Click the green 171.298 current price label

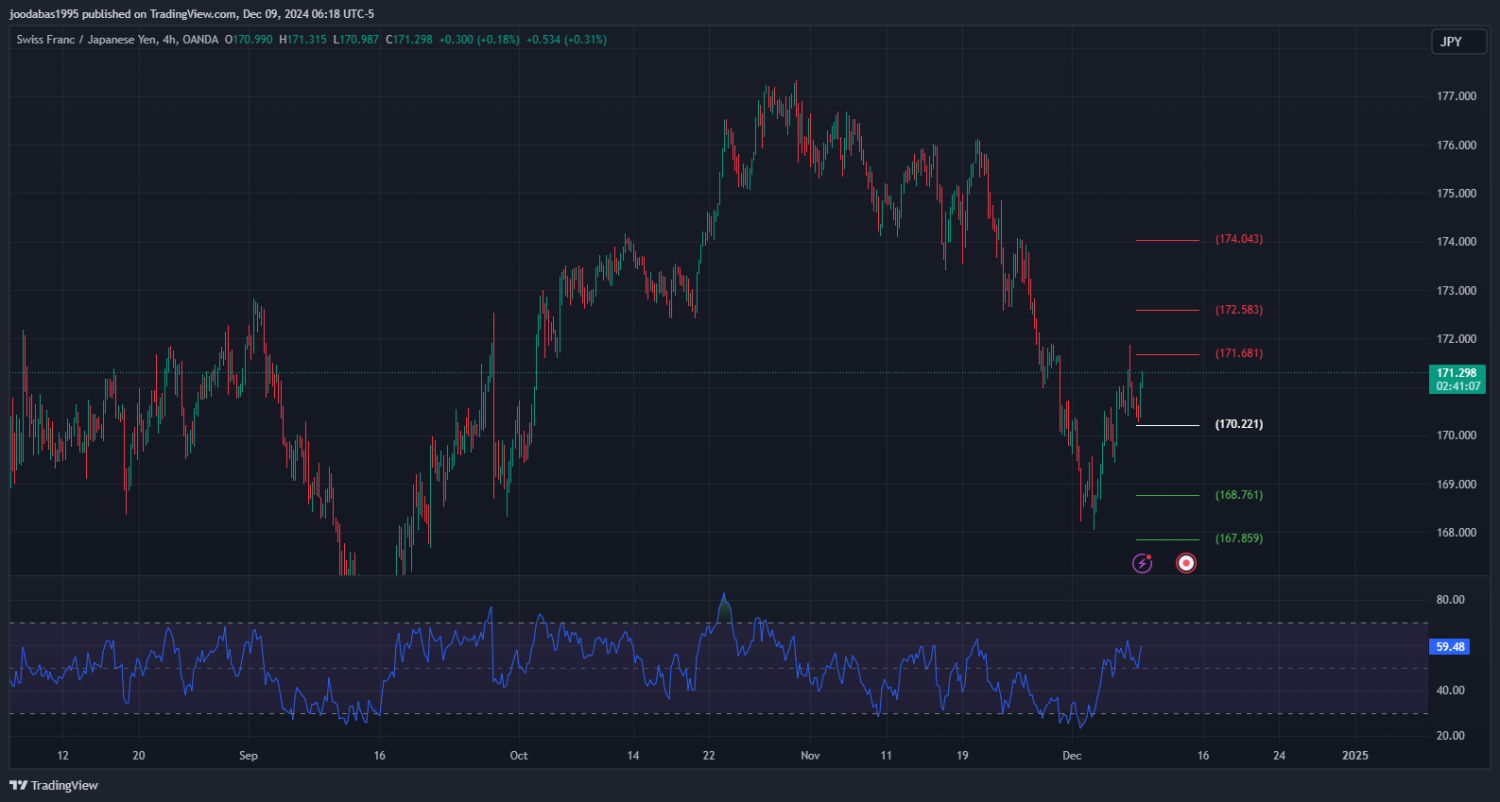click(x=1456, y=373)
